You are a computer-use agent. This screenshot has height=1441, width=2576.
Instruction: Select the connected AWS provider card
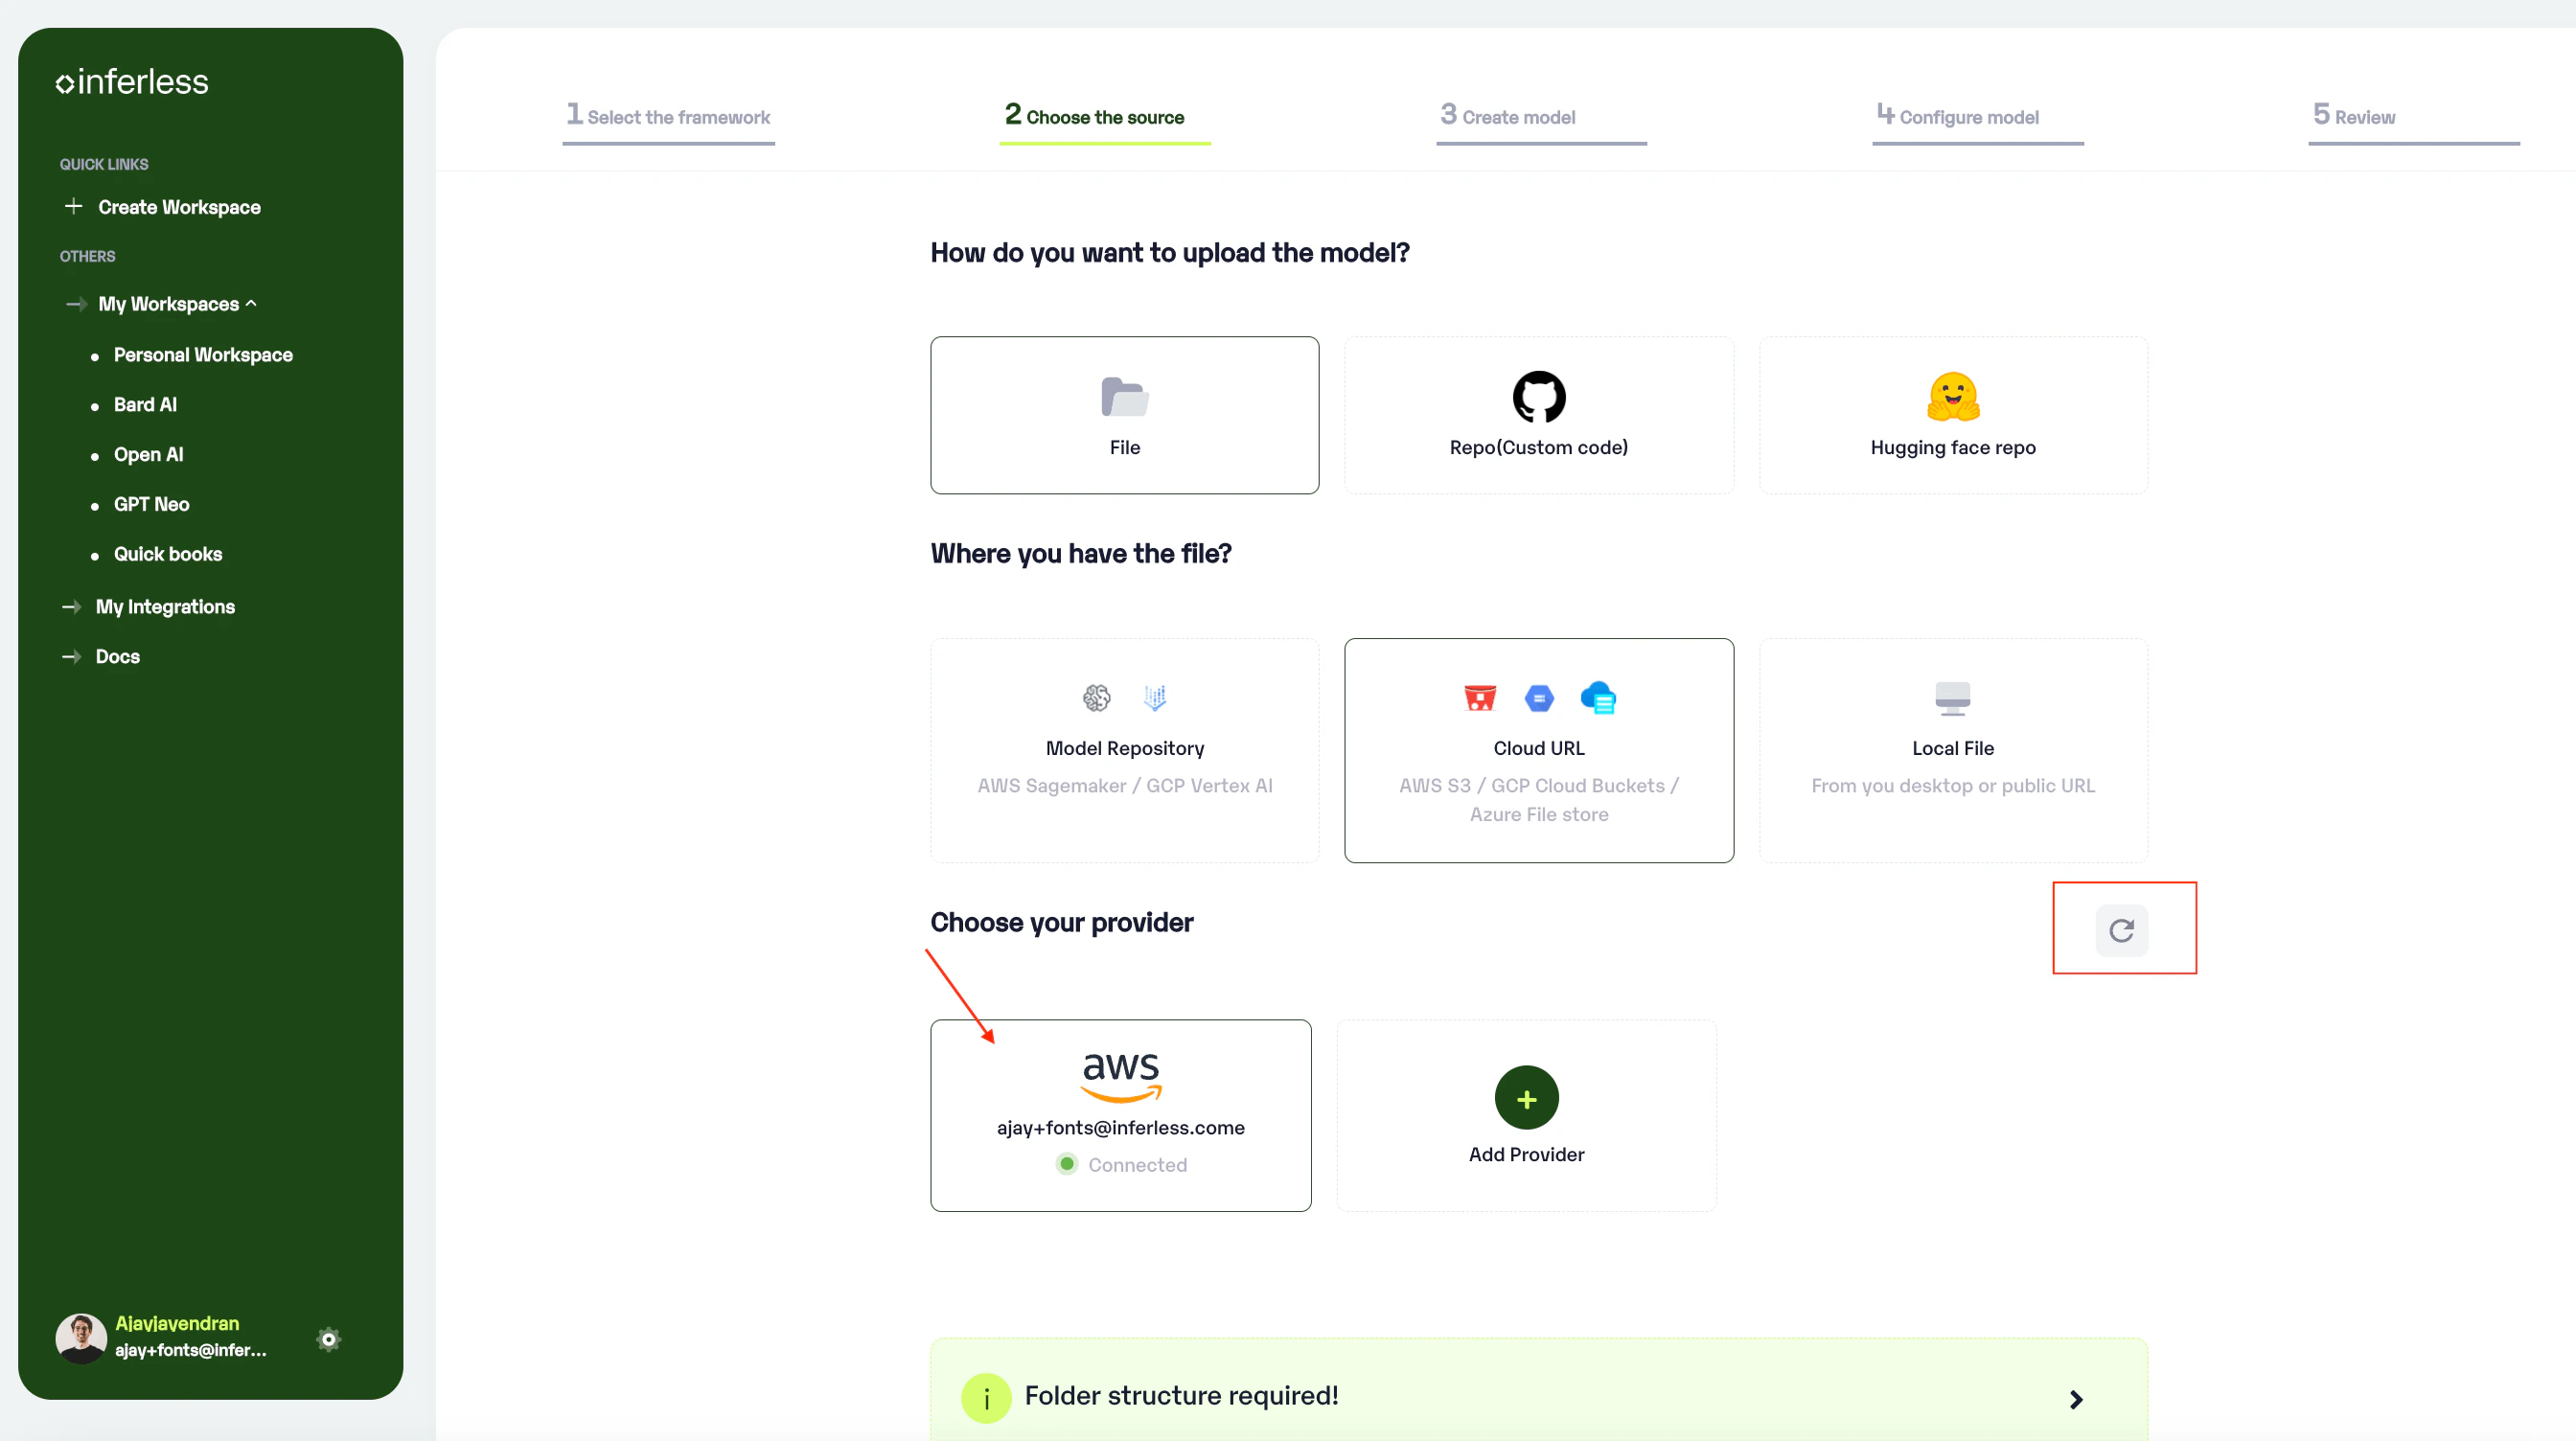click(1120, 1115)
